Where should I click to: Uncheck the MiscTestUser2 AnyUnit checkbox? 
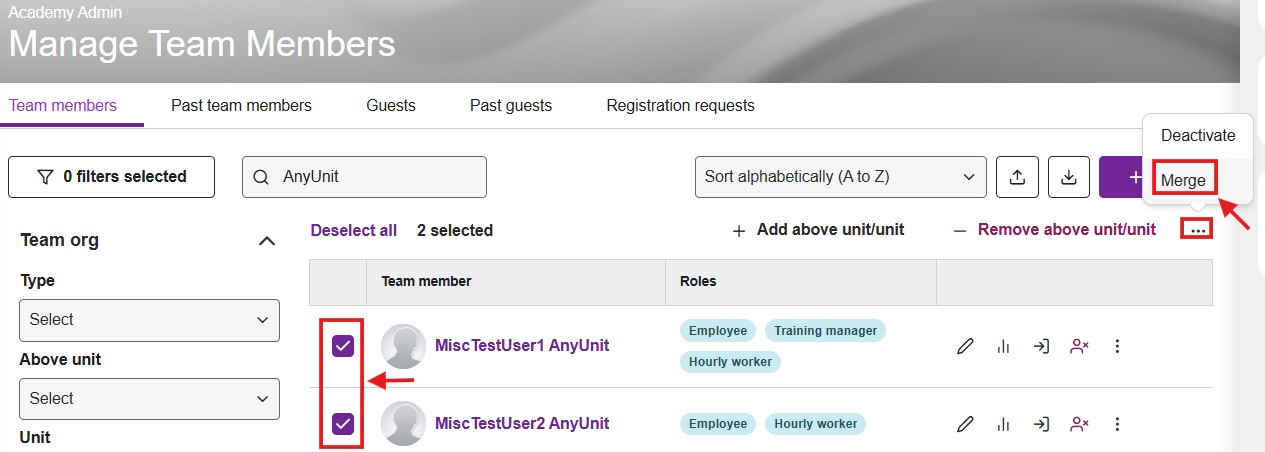343,424
